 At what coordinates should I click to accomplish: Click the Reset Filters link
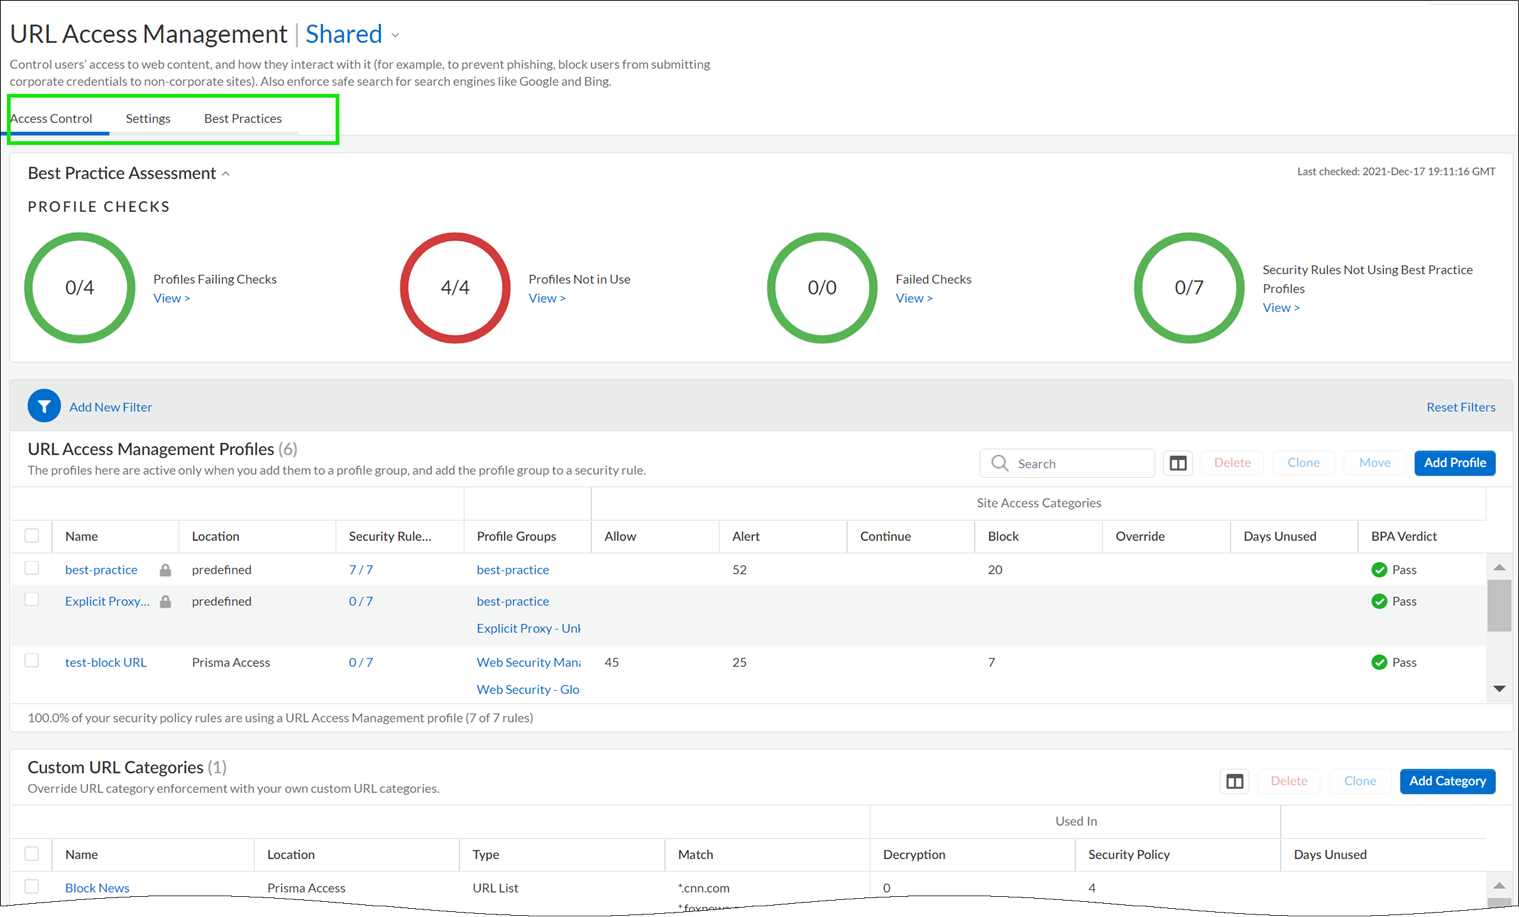tap(1460, 407)
